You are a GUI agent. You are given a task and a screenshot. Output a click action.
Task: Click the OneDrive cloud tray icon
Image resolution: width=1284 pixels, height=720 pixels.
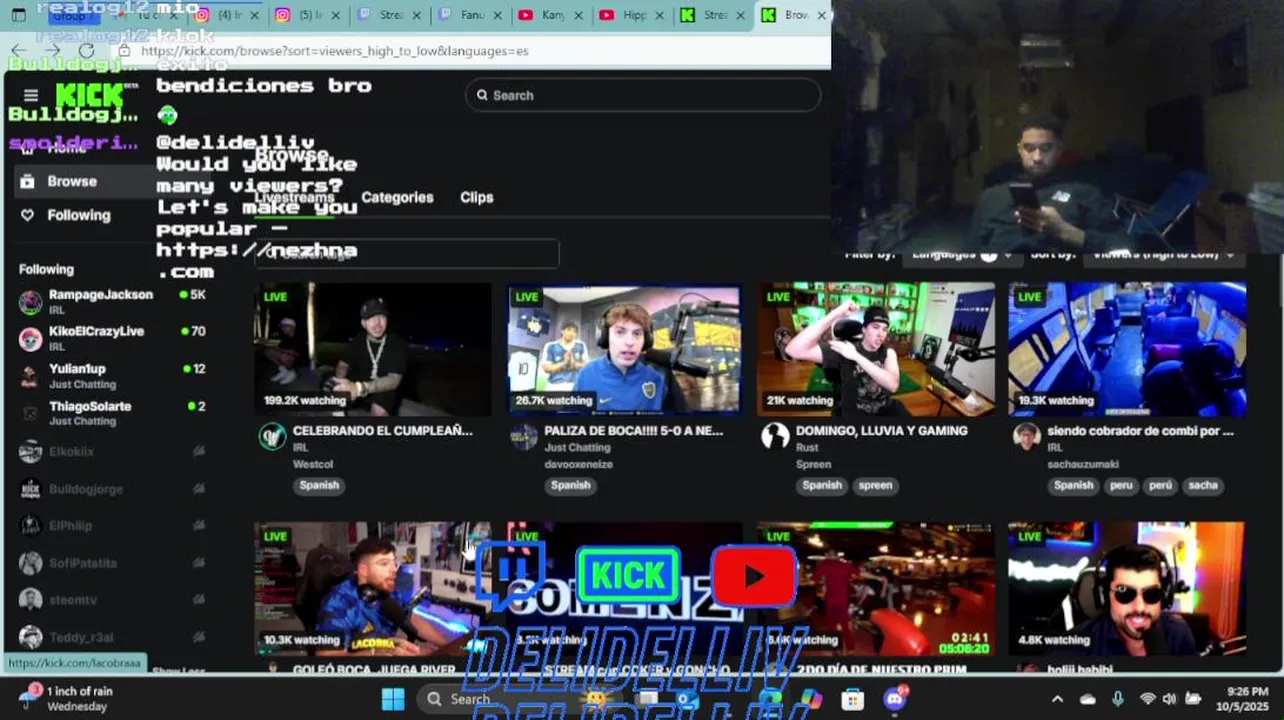tap(1088, 699)
